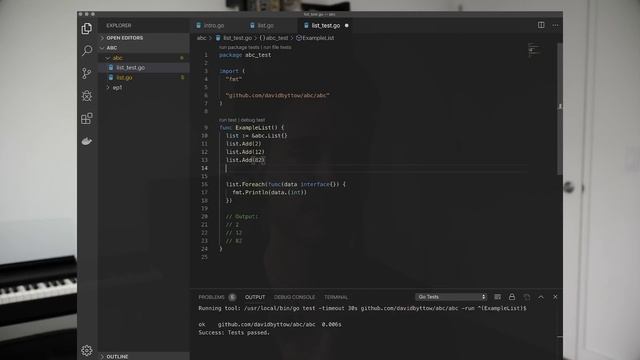Click the unsaved dot on the list_test.go tab

pyautogui.click(x=347, y=25)
